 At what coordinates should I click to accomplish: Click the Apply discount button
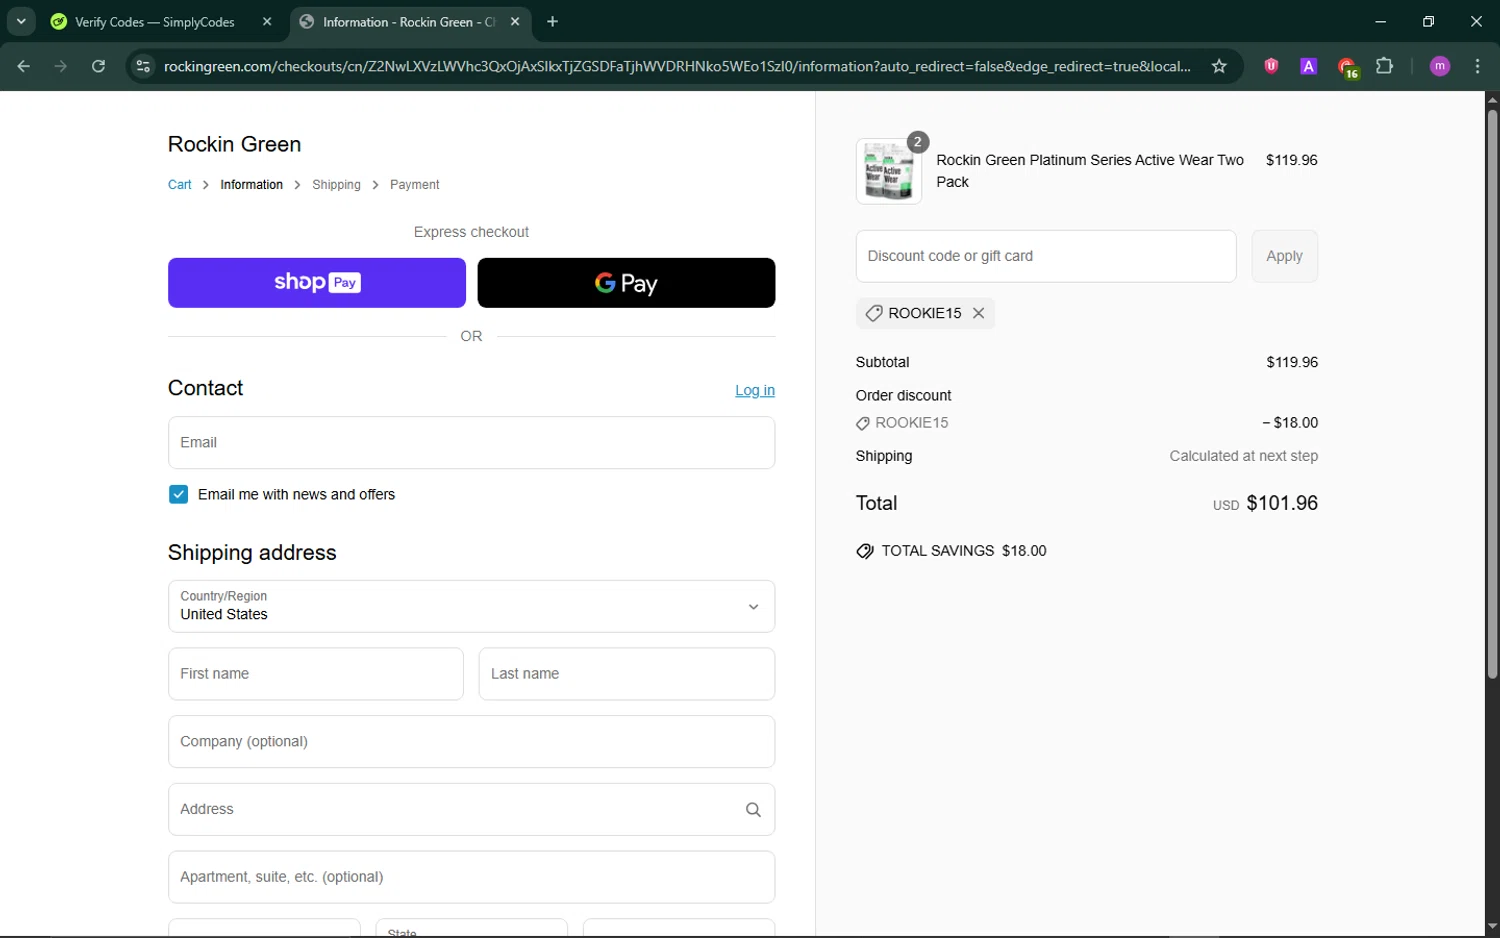click(x=1284, y=256)
